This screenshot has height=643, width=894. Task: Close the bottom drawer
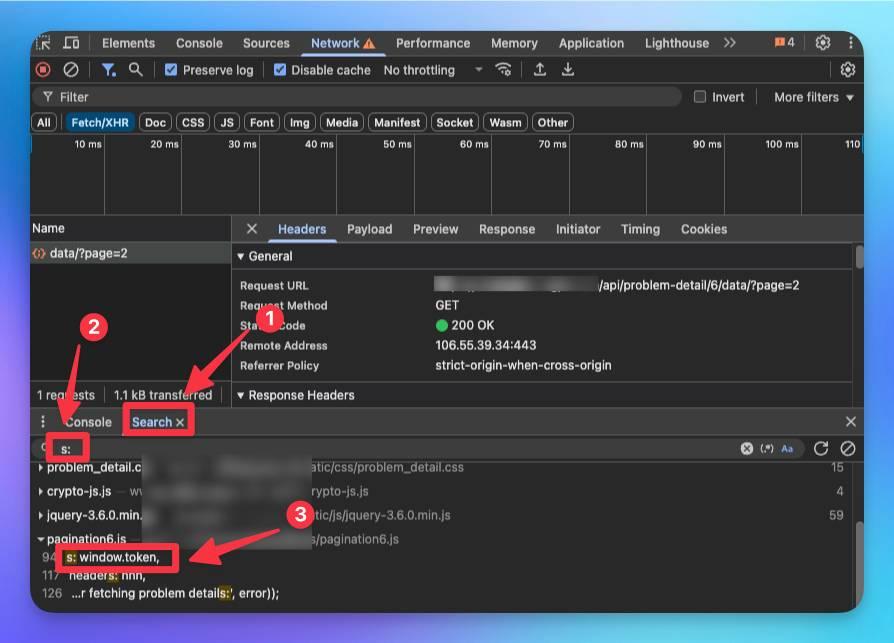pyautogui.click(x=851, y=422)
